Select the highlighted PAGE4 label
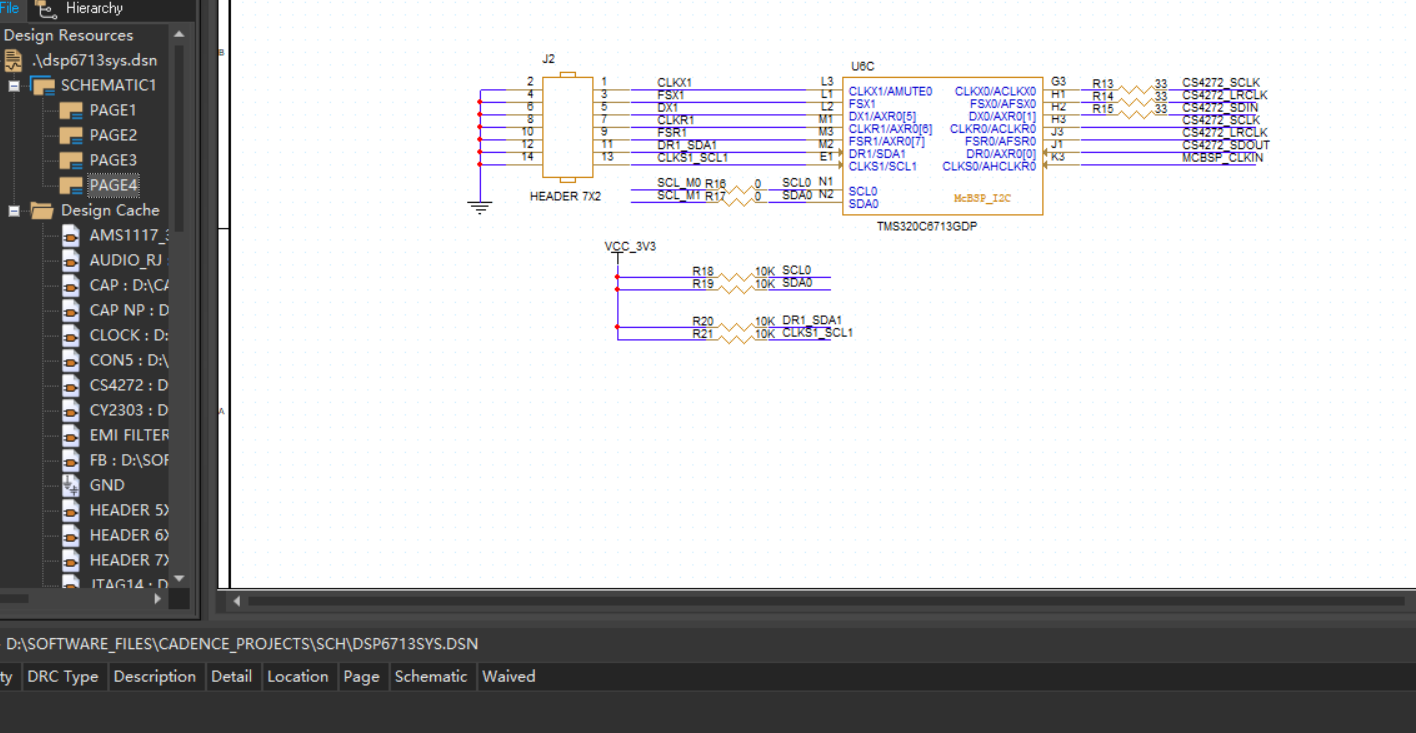The height and width of the screenshot is (733, 1416). pyautogui.click(x=113, y=185)
